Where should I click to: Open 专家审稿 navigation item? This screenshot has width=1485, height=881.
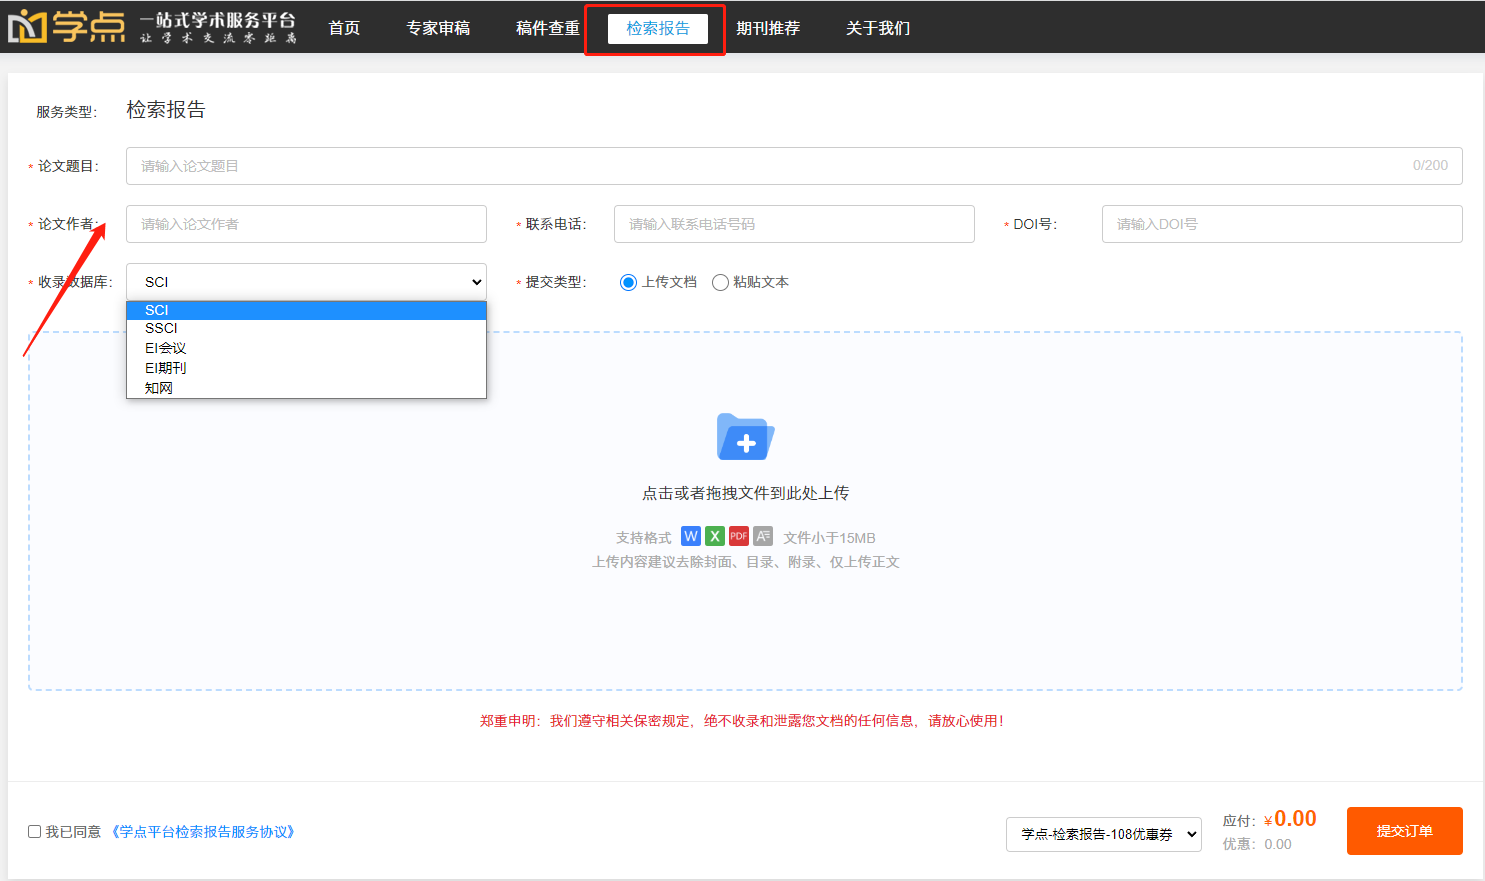click(438, 28)
